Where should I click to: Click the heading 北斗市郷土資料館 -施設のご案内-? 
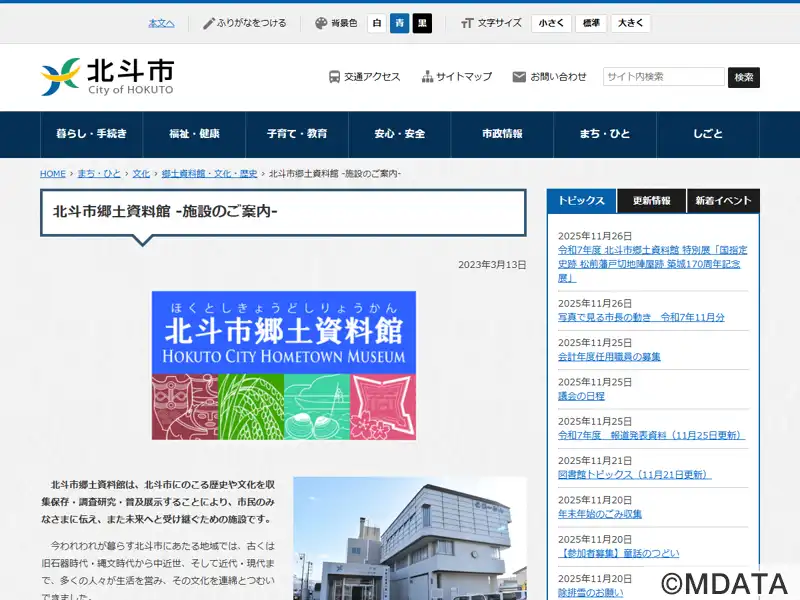pyautogui.click(x=165, y=211)
